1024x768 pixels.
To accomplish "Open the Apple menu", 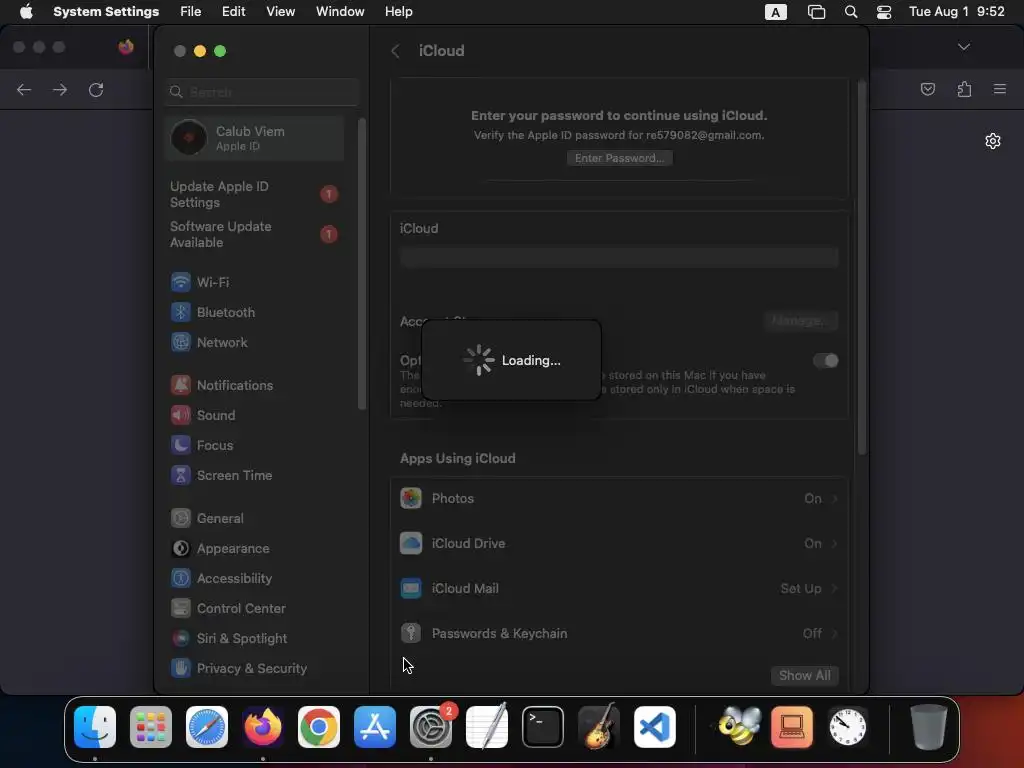I will pyautogui.click(x=26, y=12).
